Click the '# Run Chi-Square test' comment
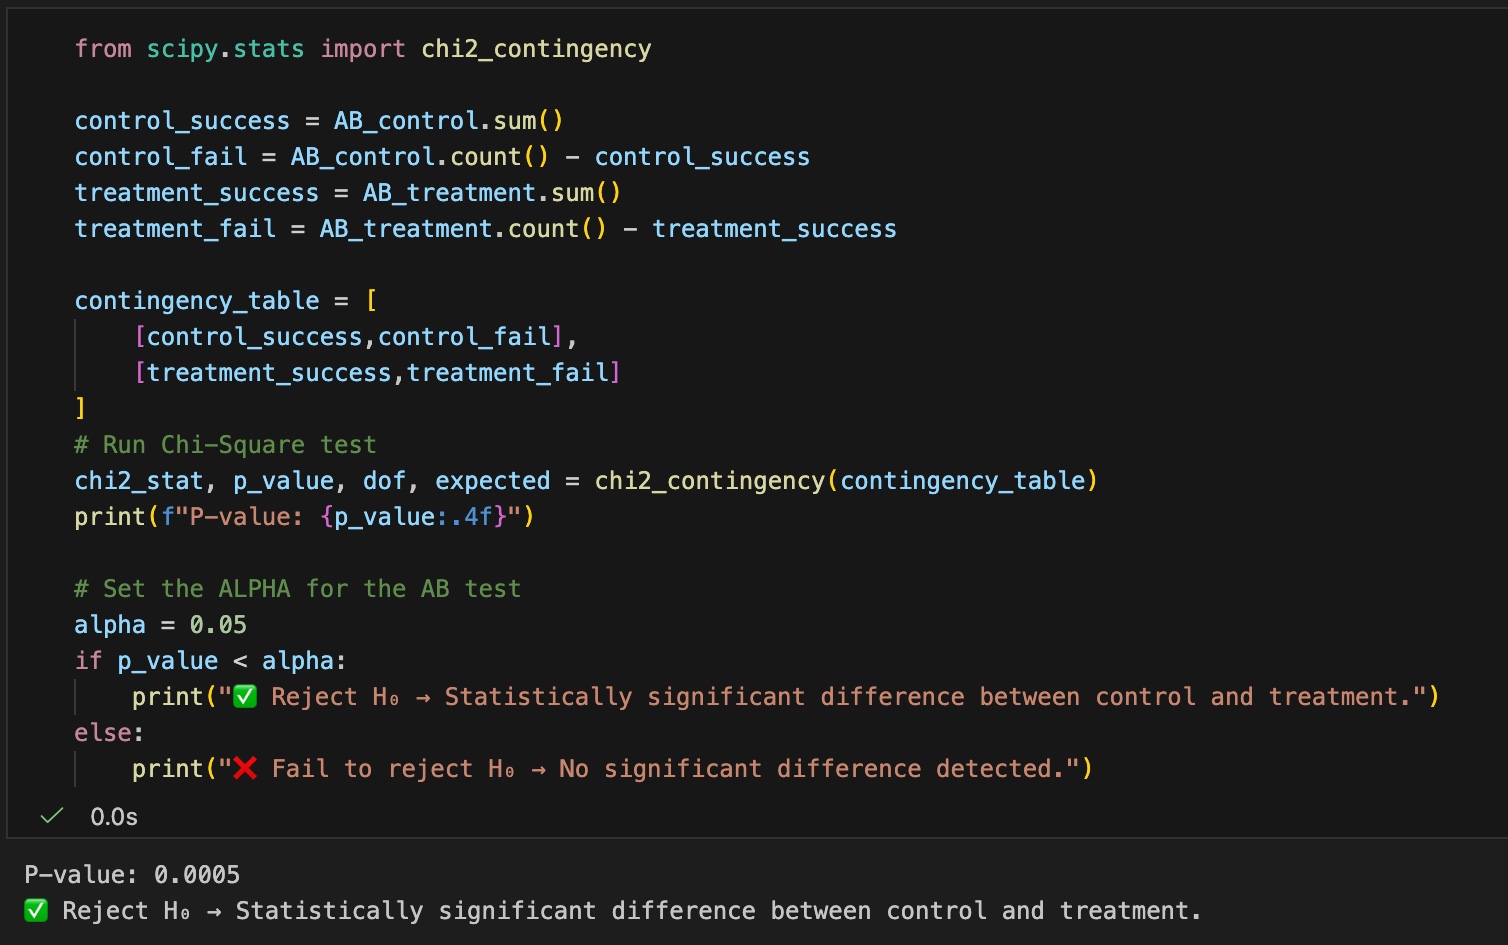The image size is (1508, 945). tap(225, 445)
